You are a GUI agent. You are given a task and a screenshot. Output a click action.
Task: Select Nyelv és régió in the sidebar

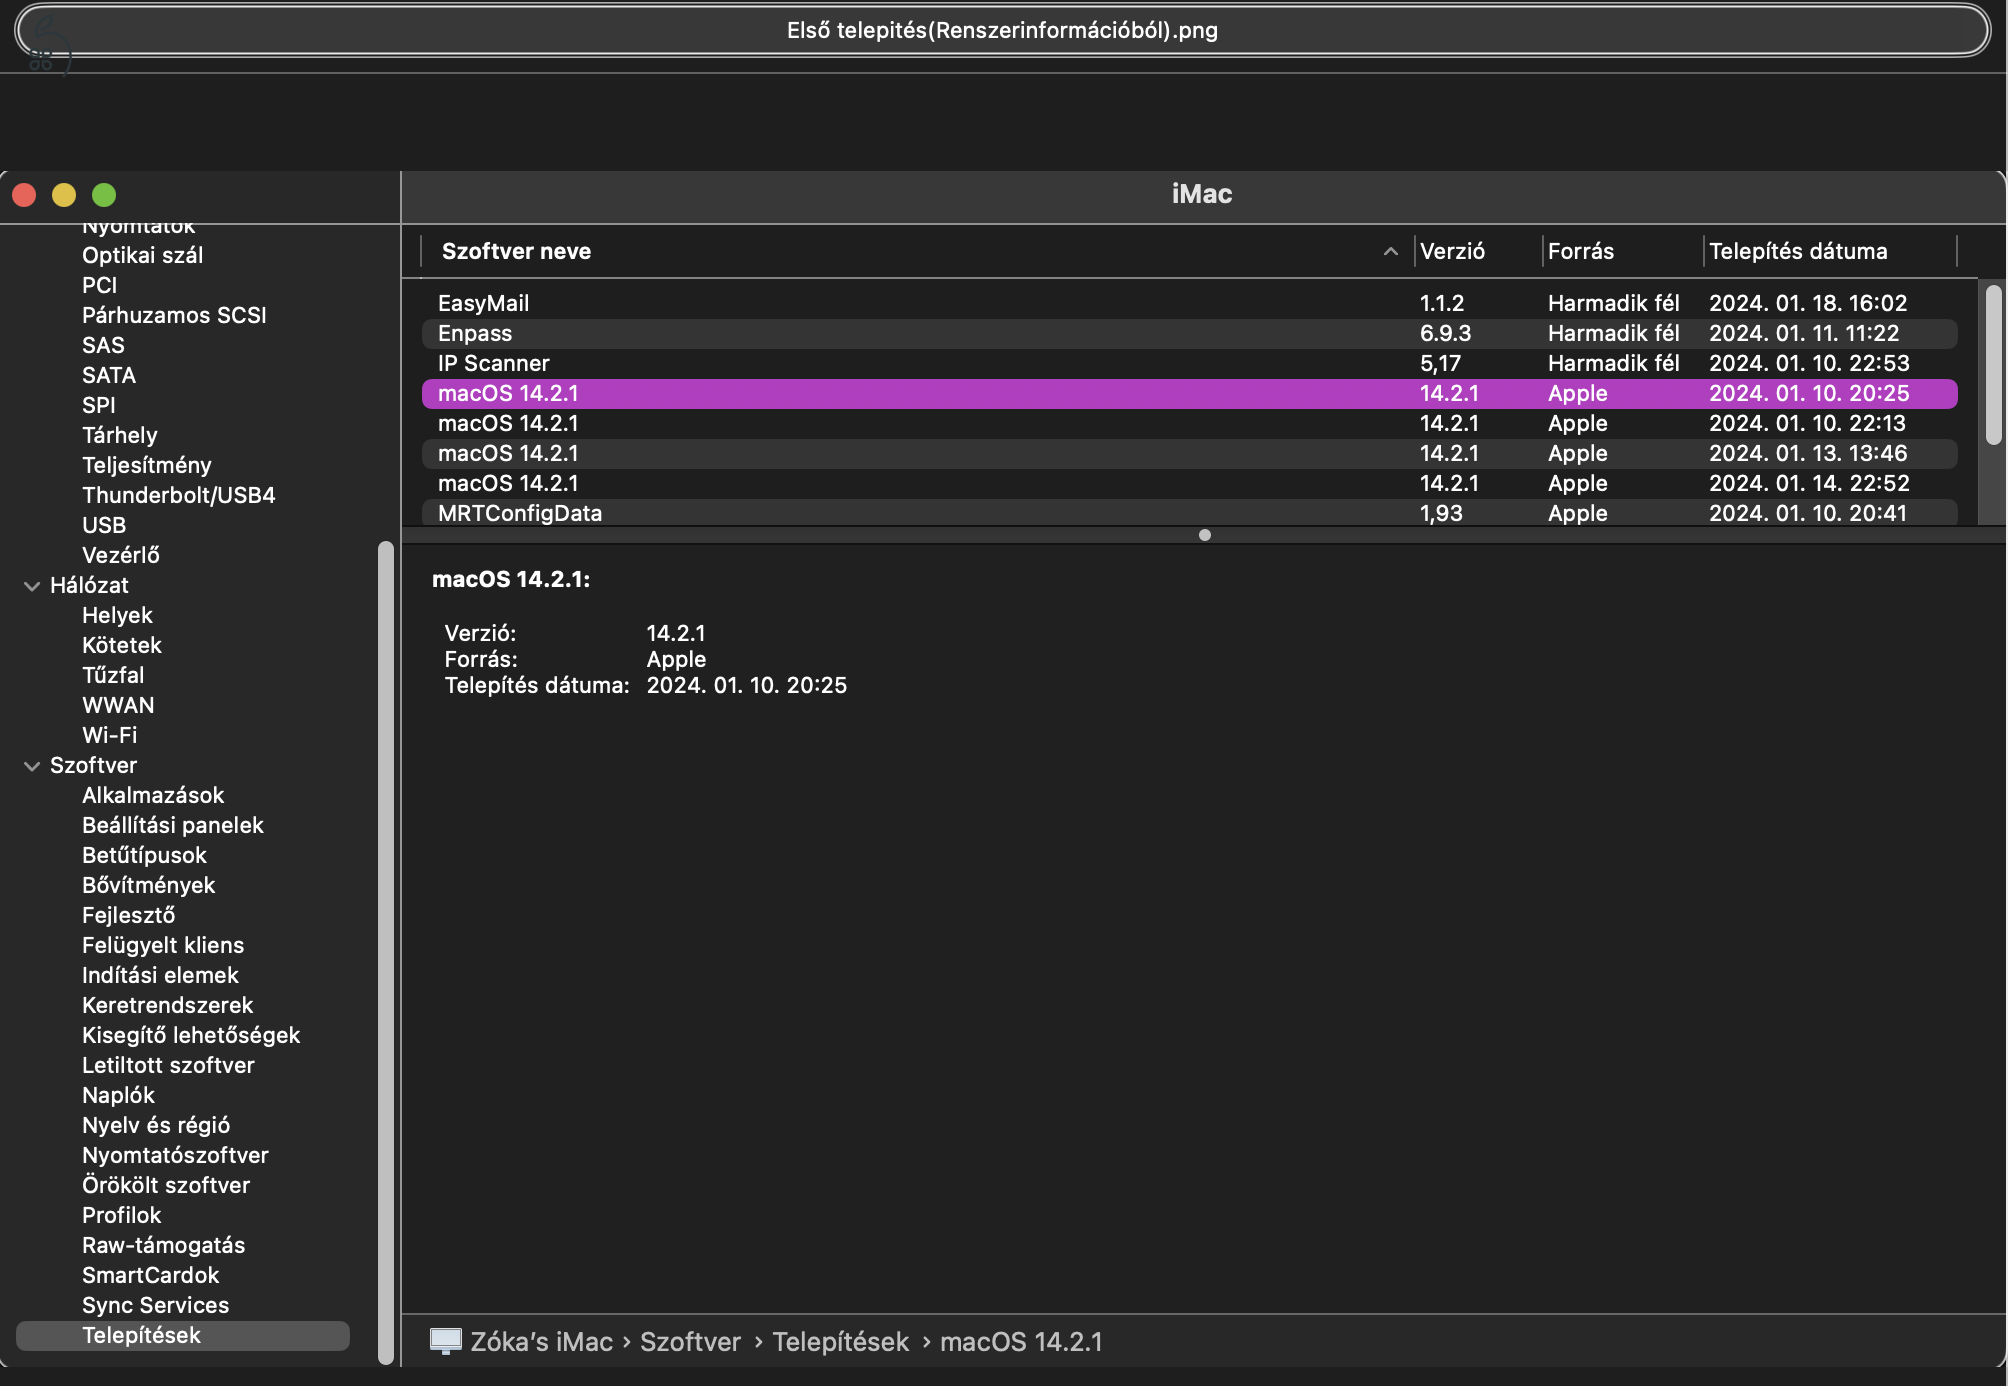click(156, 1126)
